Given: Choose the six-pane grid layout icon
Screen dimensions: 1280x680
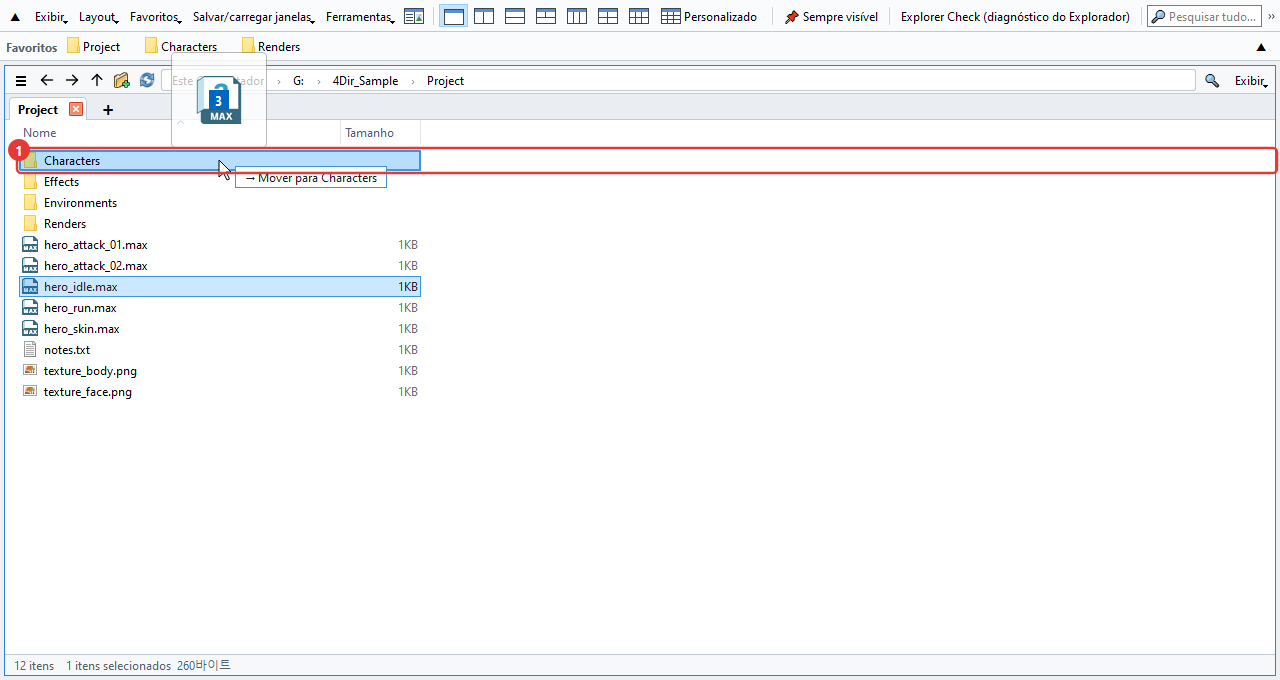Looking at the screenshot, I should click(639, 17).
